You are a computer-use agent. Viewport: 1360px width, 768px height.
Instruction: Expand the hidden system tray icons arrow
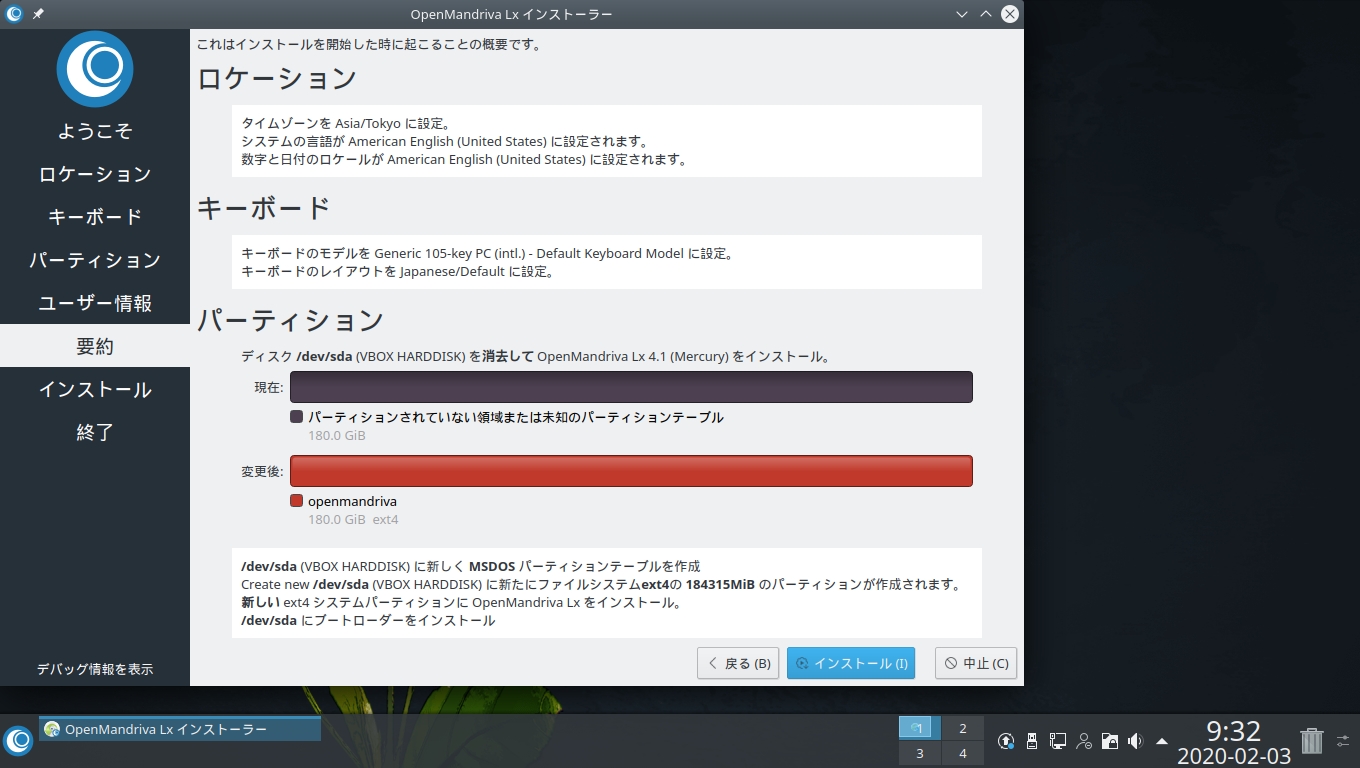tap(1161, 741)
